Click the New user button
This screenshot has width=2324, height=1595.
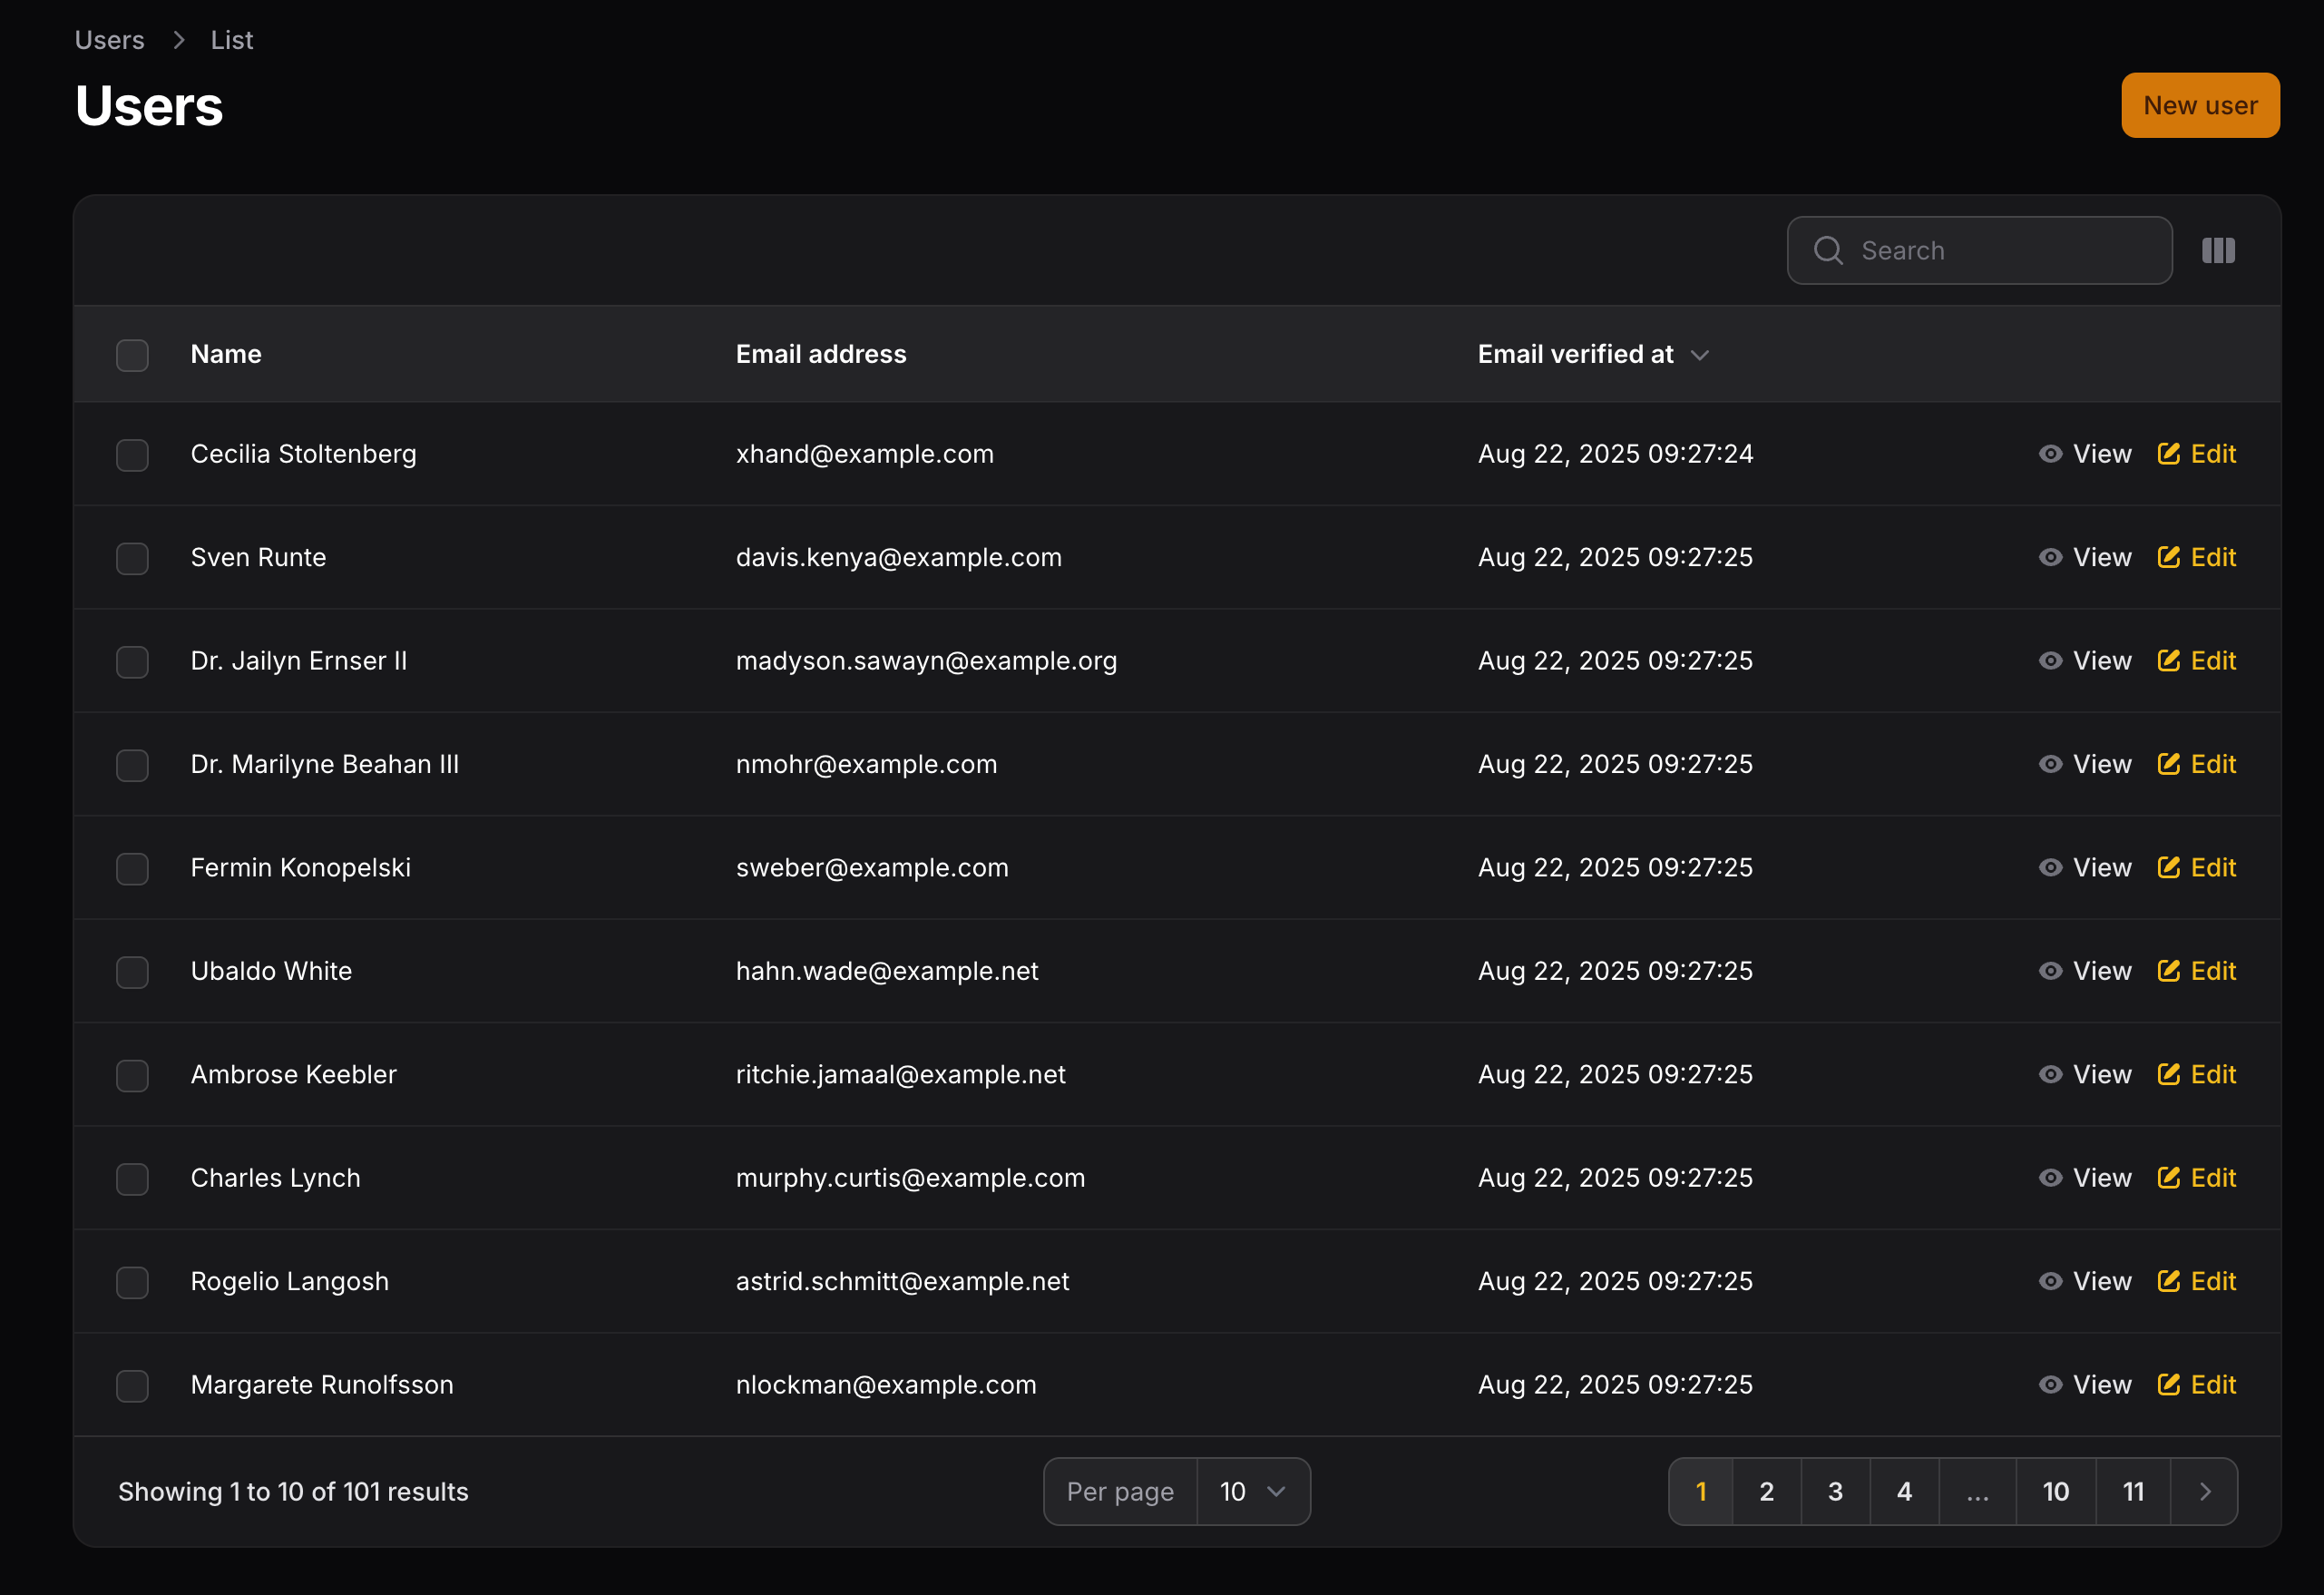point(2200,105)
